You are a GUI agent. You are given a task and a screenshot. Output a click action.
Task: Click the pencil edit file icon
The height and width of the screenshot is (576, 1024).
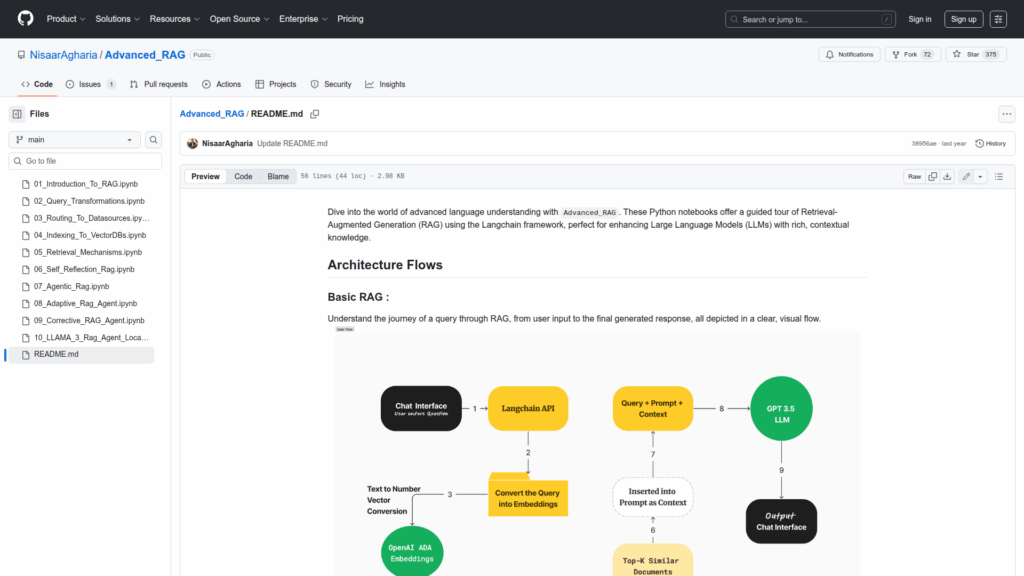click(966, 176)
